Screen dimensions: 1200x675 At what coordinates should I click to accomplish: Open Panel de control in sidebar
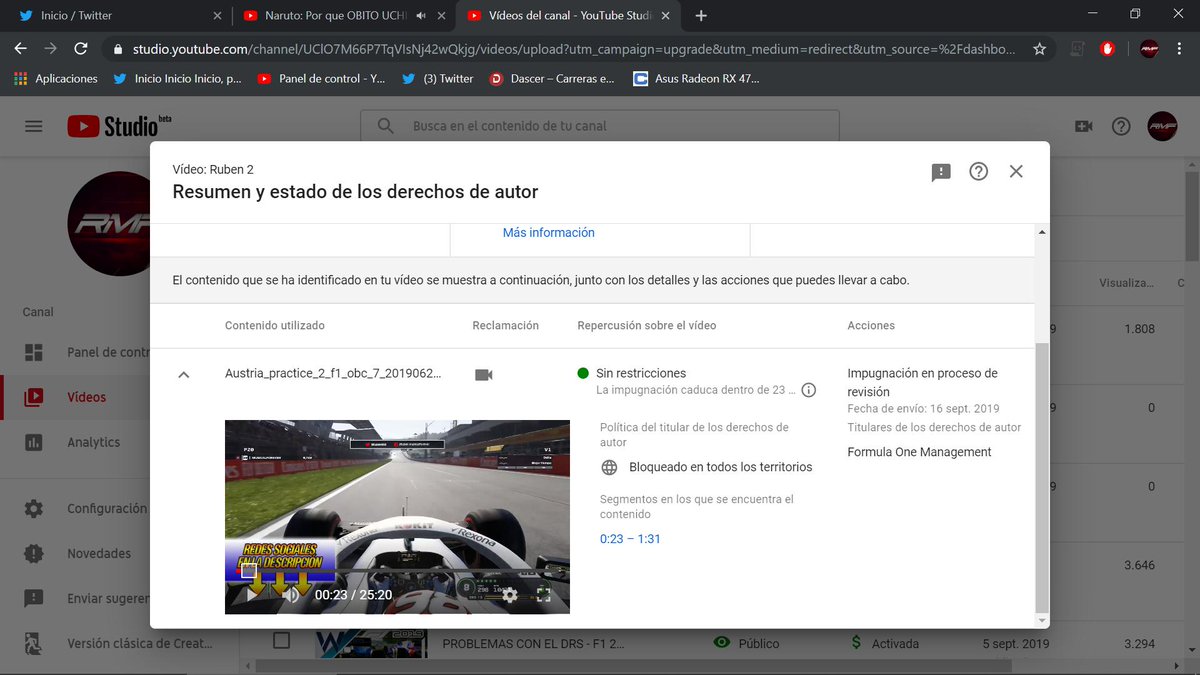point(85,352)
